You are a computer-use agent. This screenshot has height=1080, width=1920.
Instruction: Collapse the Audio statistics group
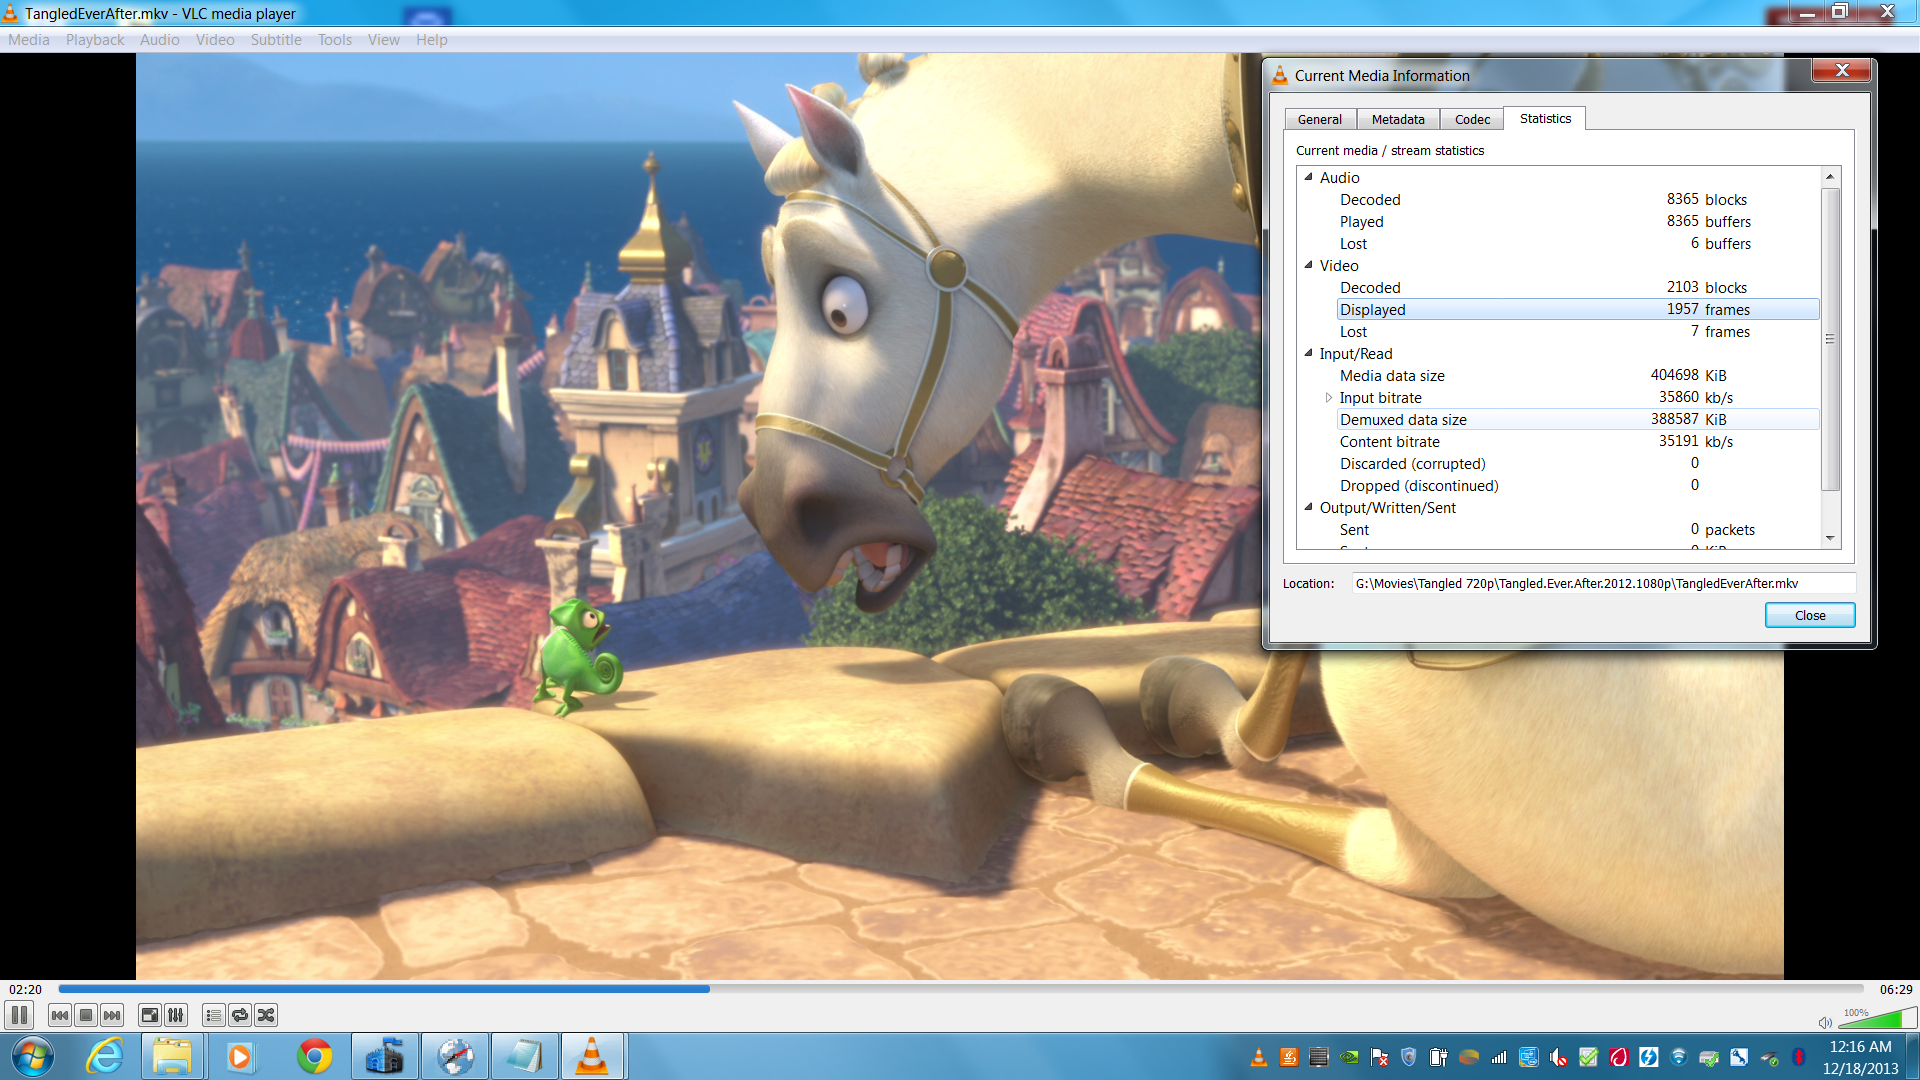tap(1308, 177)
